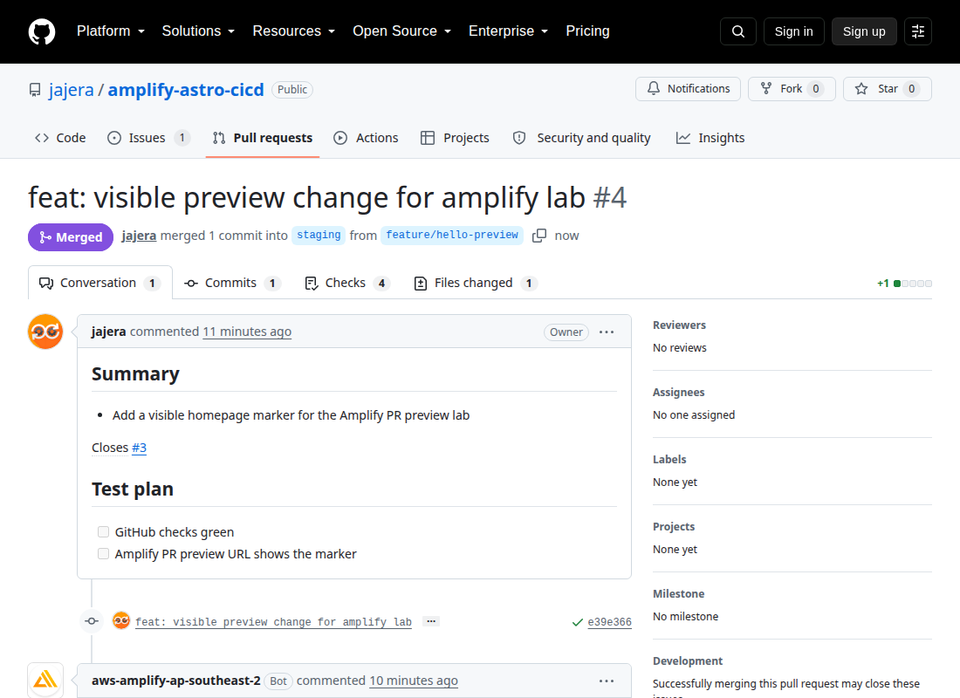Image resolution: width=960 pixels, height=698 pixels.
Task: Click the '11 minutes ago' timestamp
Action: pyautogui.click(x=247, y=331)
